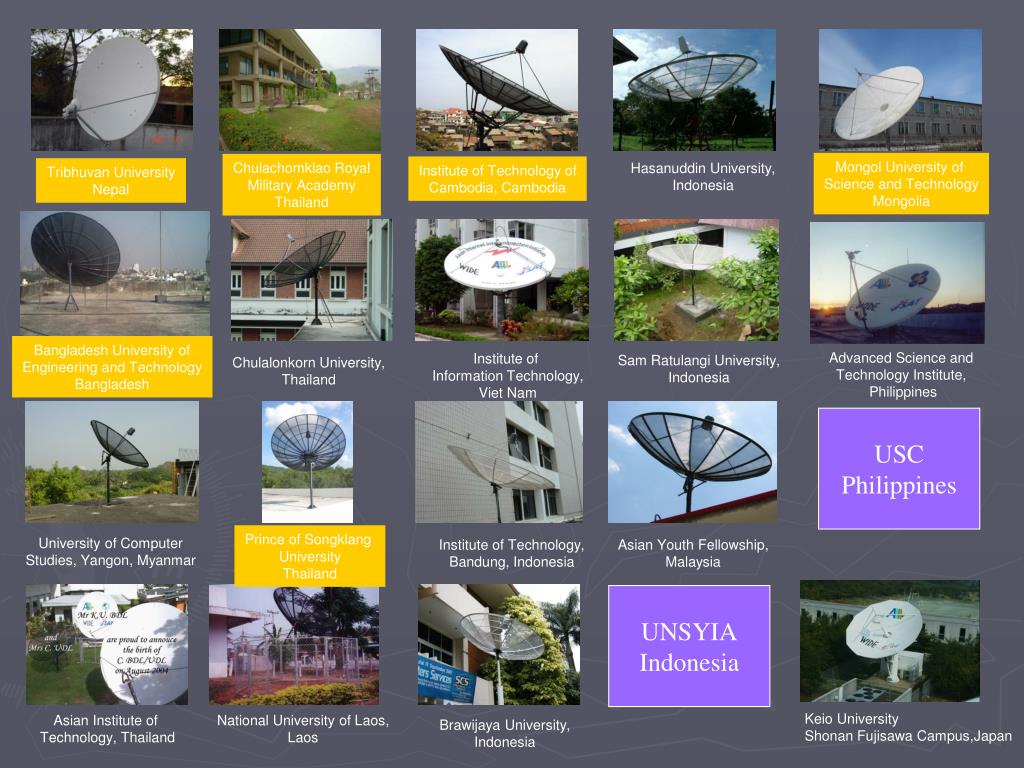Click the yellow Mongol University Mongolia label
Screen dimensions: 1024x768
point(901,184)
